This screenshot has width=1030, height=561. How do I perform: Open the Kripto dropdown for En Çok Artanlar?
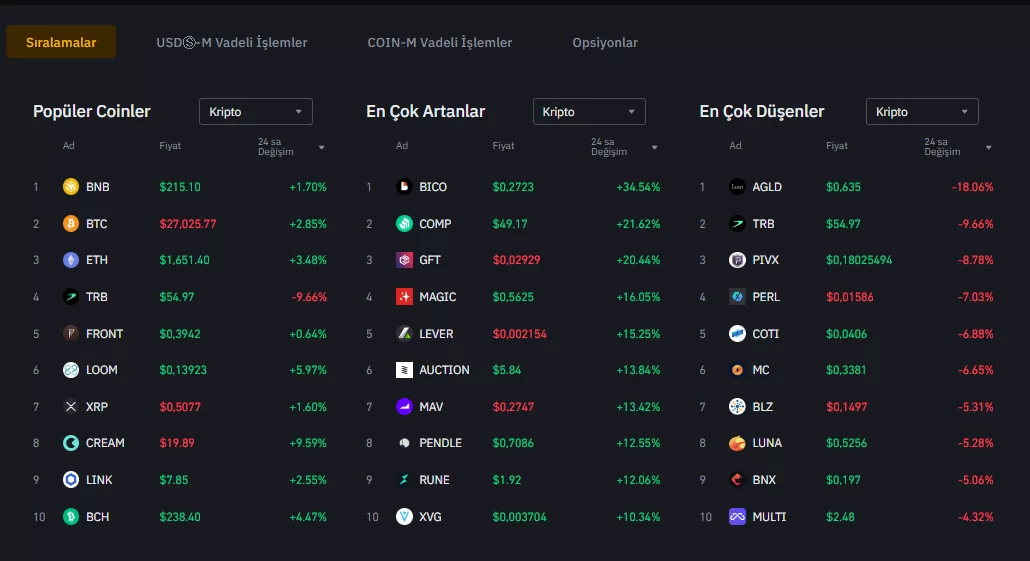(x=589, y=112)
